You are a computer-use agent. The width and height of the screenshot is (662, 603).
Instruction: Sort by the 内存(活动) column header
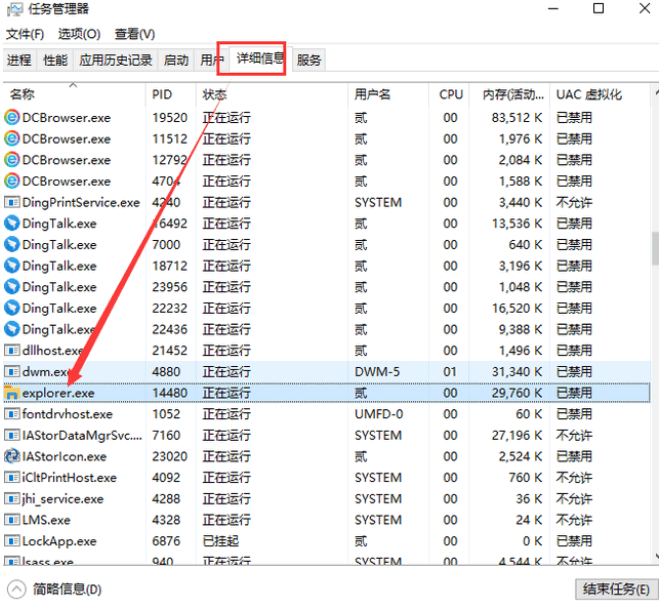[x=509, y=94]
